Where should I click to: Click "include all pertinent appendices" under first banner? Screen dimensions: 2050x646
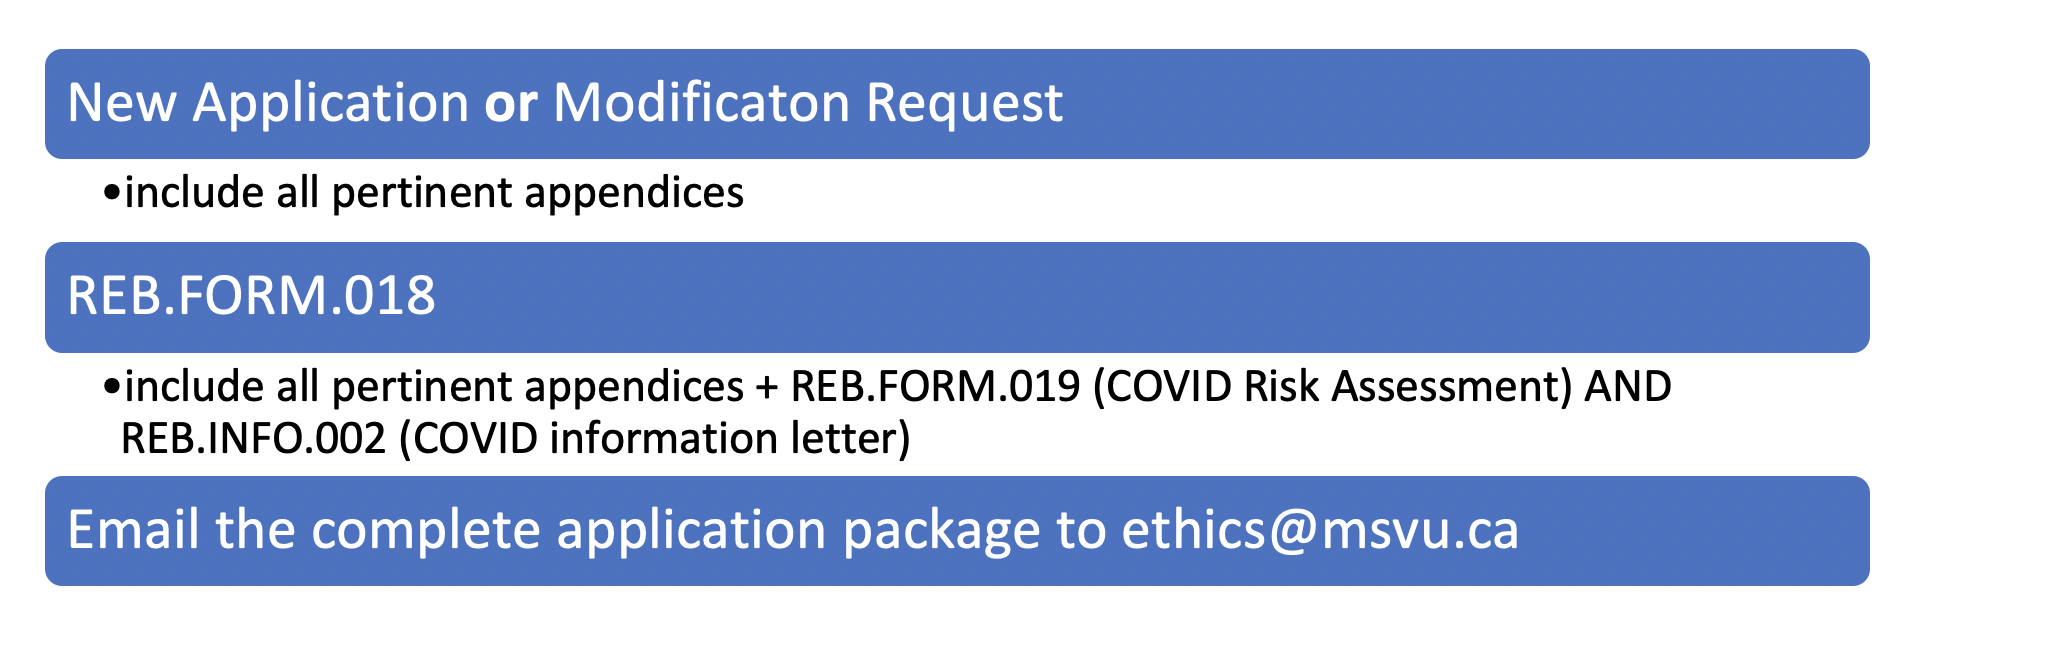pyautogui.click(x=434, y=193)
